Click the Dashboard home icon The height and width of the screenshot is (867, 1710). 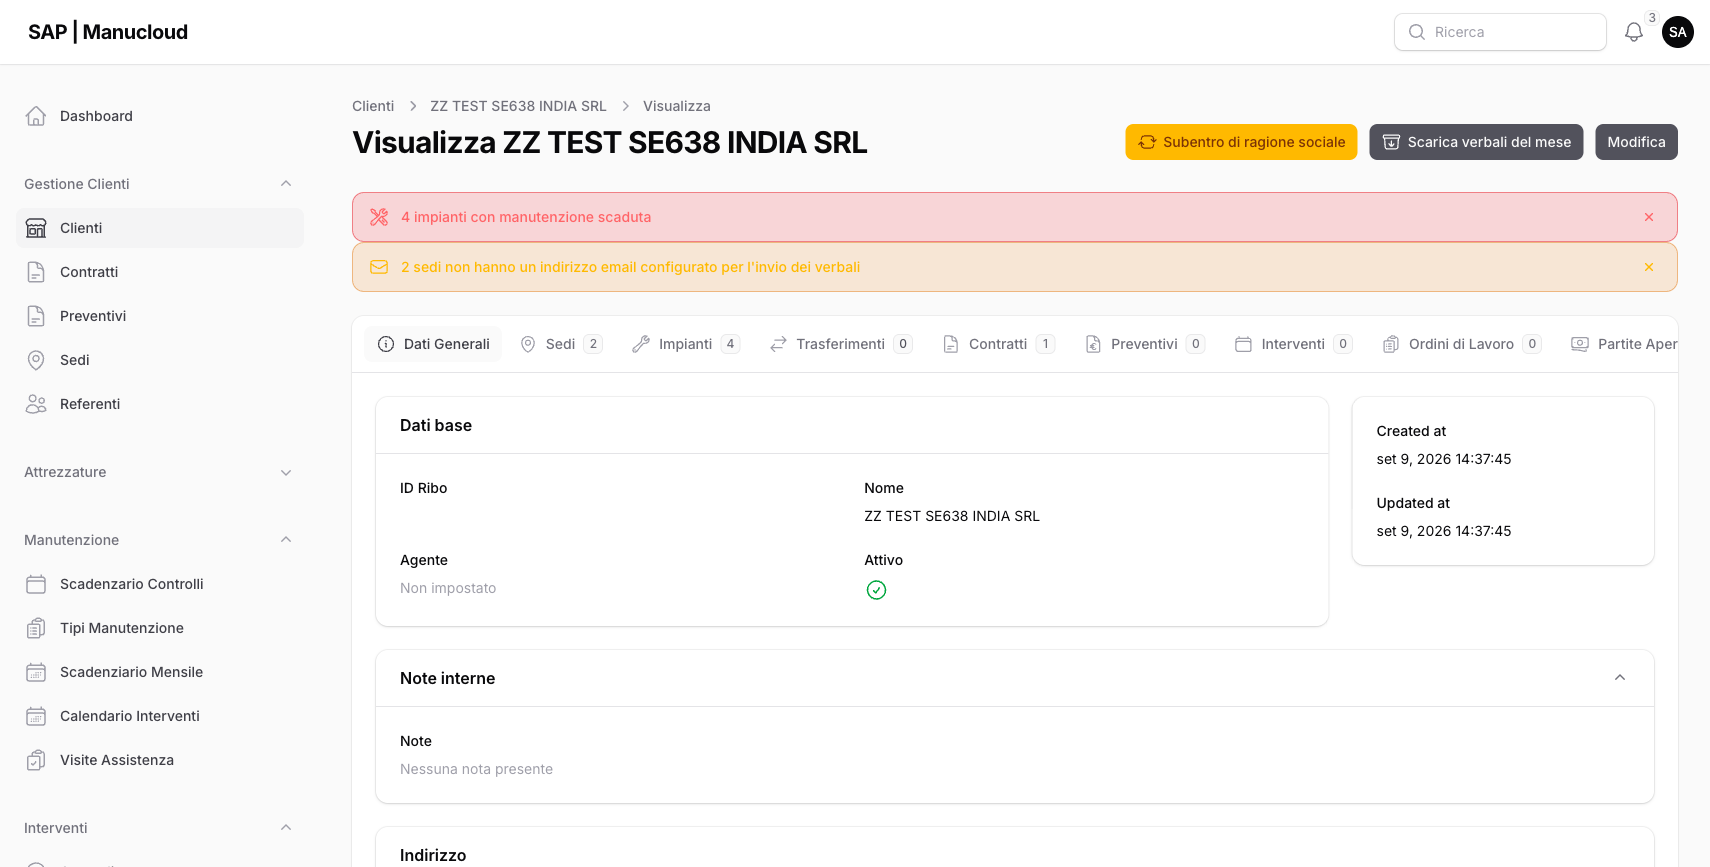pyautogui.click(x=36, y=116)
